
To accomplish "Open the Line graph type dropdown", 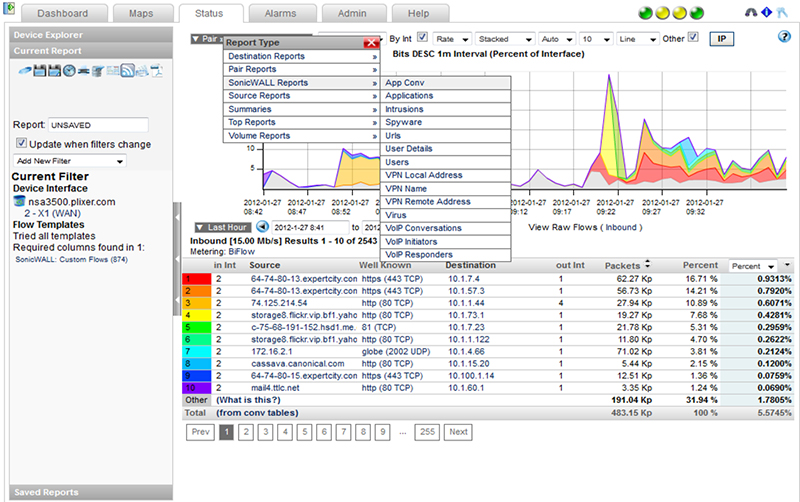I will 637,39.
